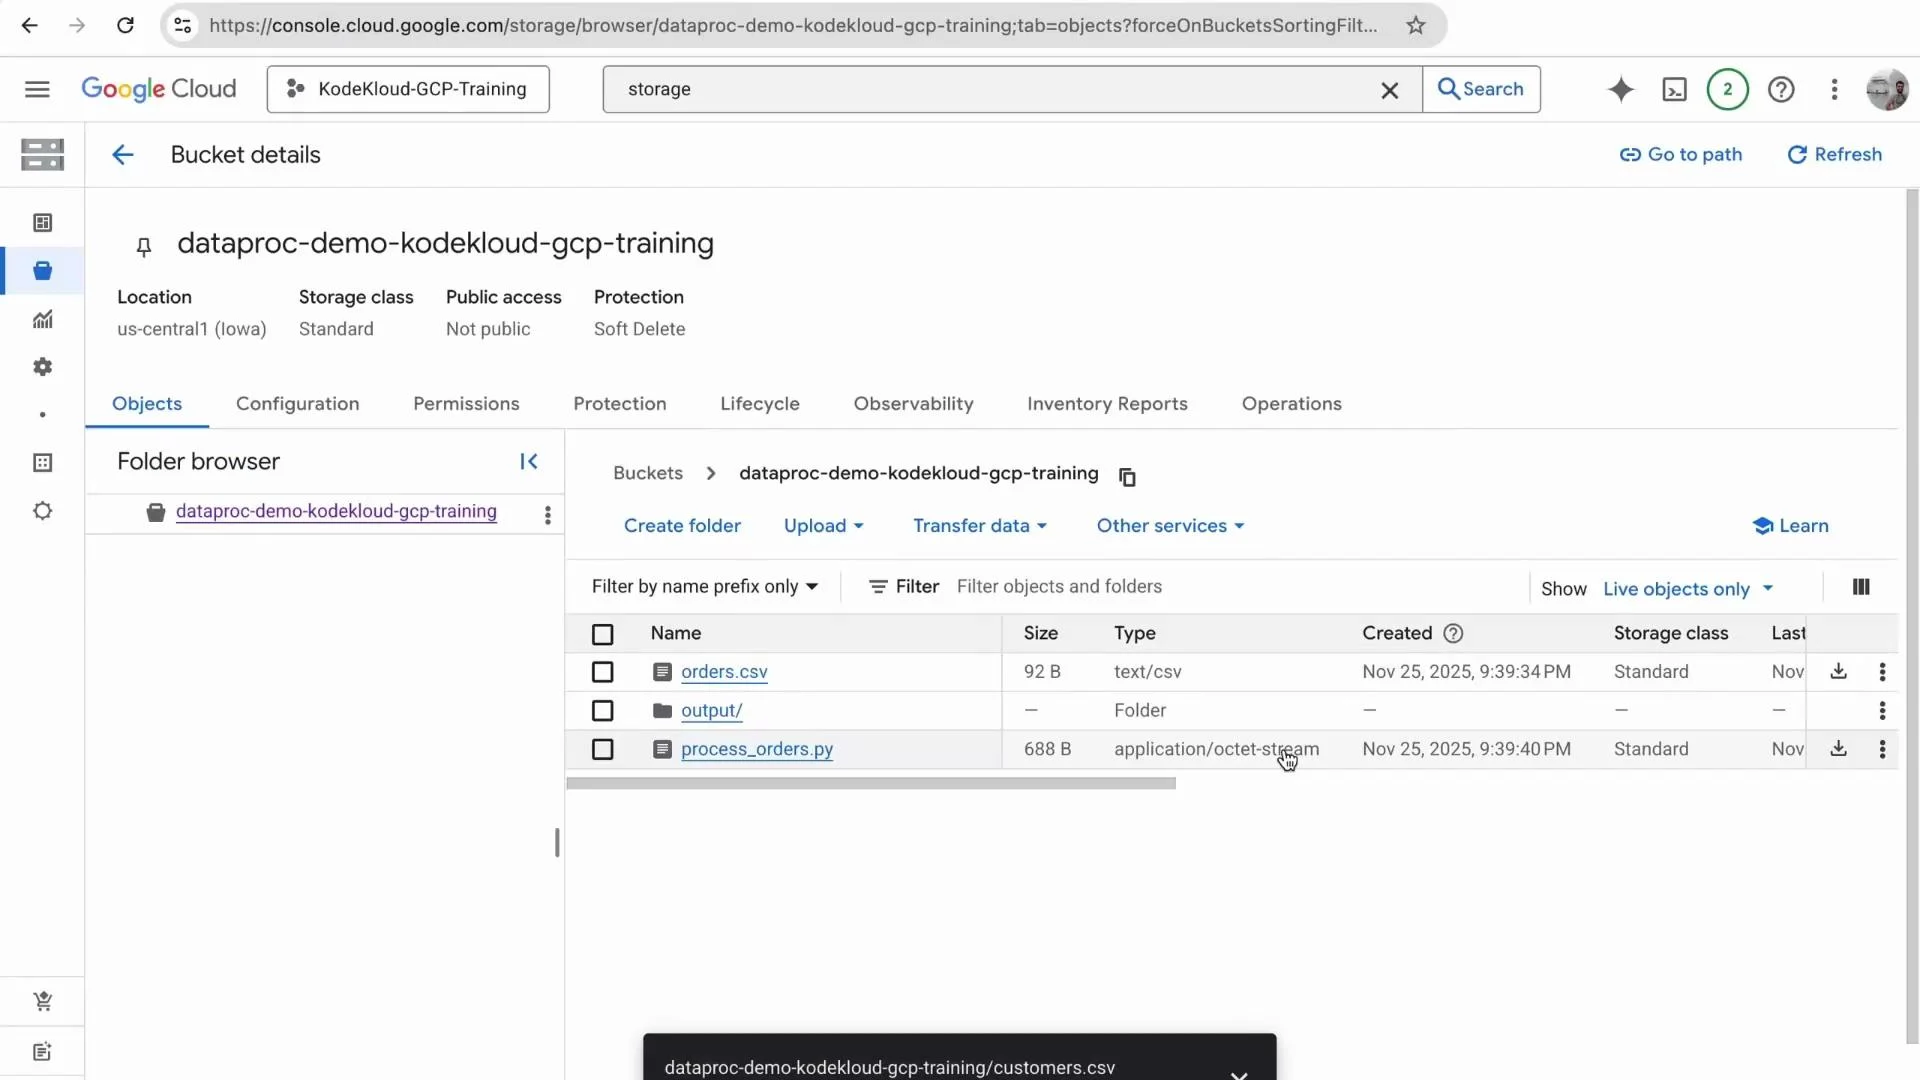Refresh the bucket details
Viewport: 1920px width, 1080px height.
point(1835,155)
